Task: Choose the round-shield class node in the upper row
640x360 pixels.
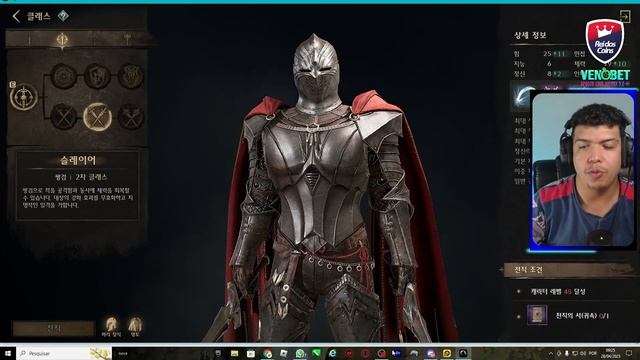Action: (x=63, y=76)
